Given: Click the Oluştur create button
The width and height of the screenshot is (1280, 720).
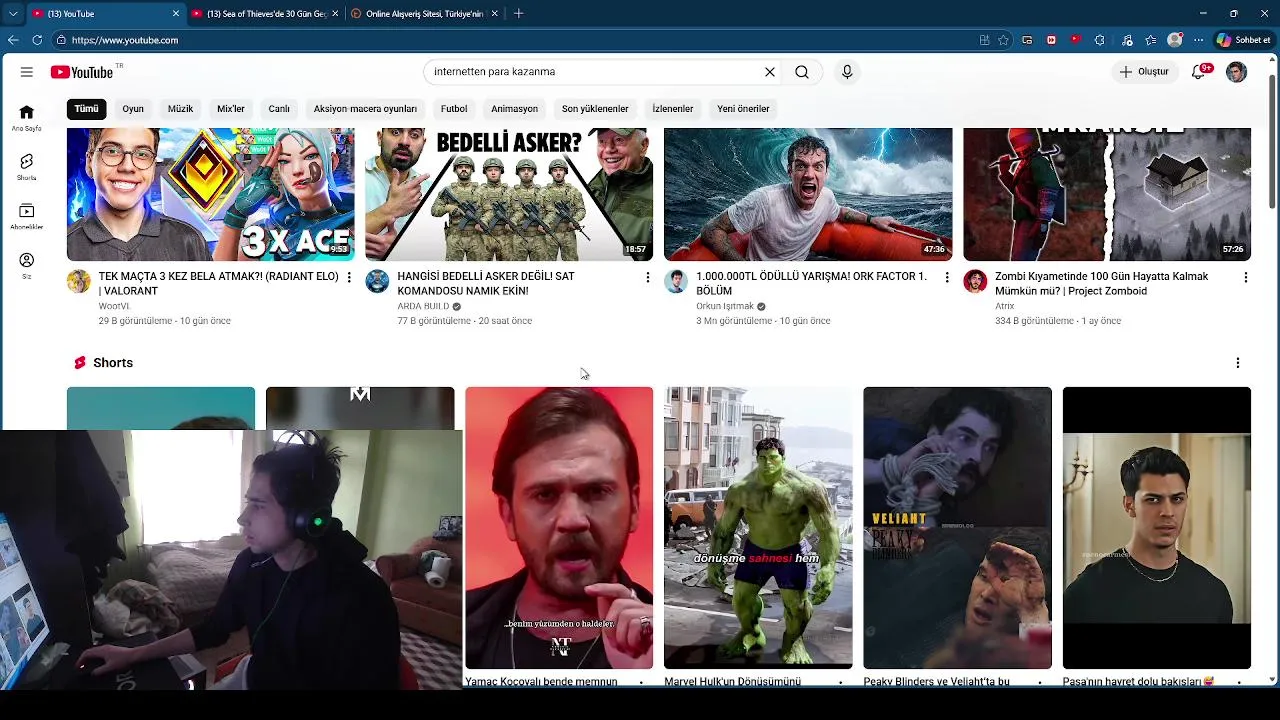Looking at the screenshot, I should point(1144,72).
